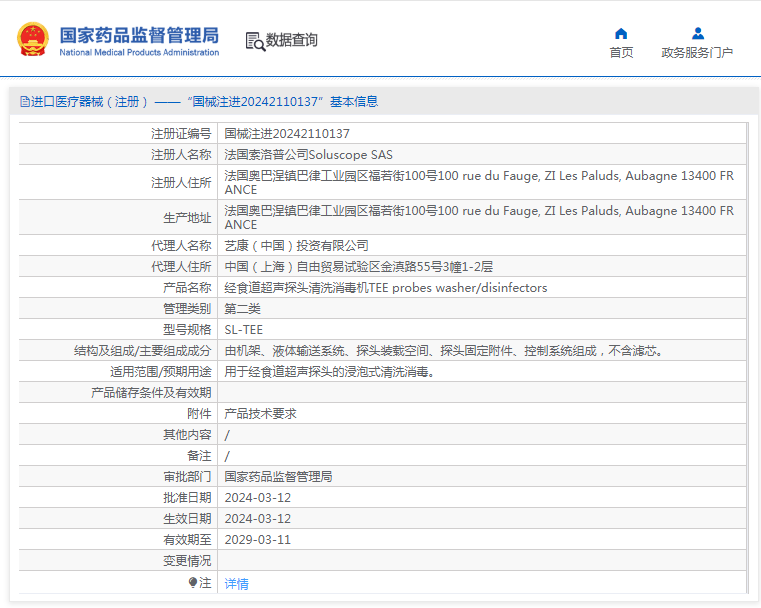Screen dimensions: 761x608
Task: Select 艺康（中国）投资有限公司 agent name
Action: 296,246
